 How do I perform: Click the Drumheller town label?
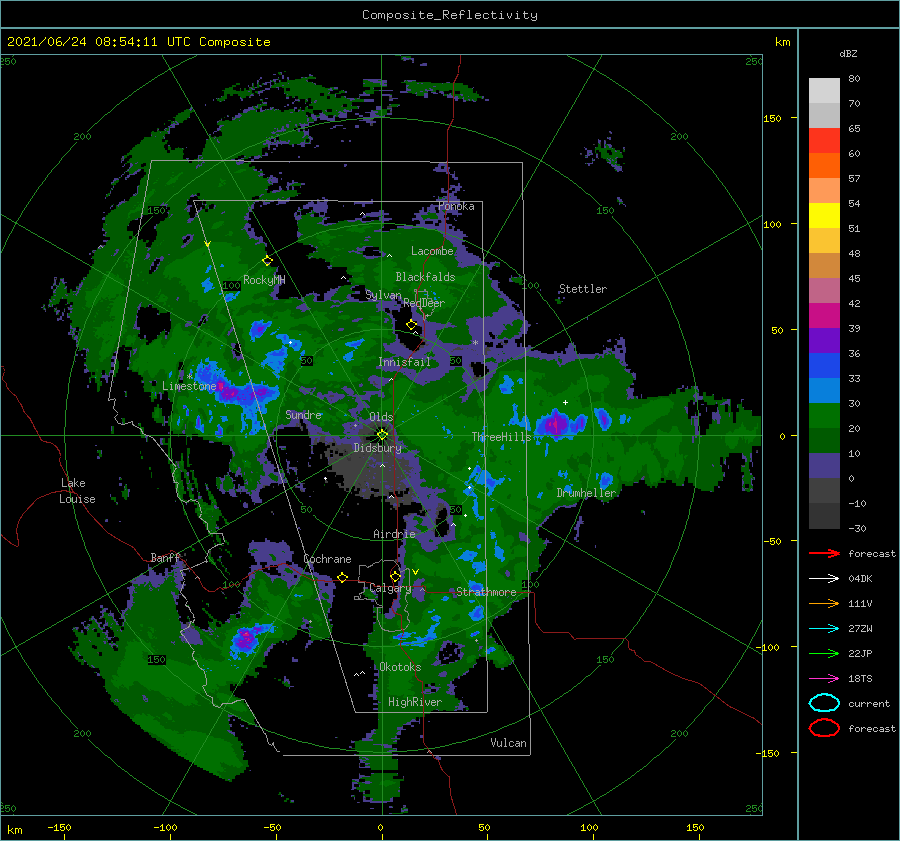(586, 493)
